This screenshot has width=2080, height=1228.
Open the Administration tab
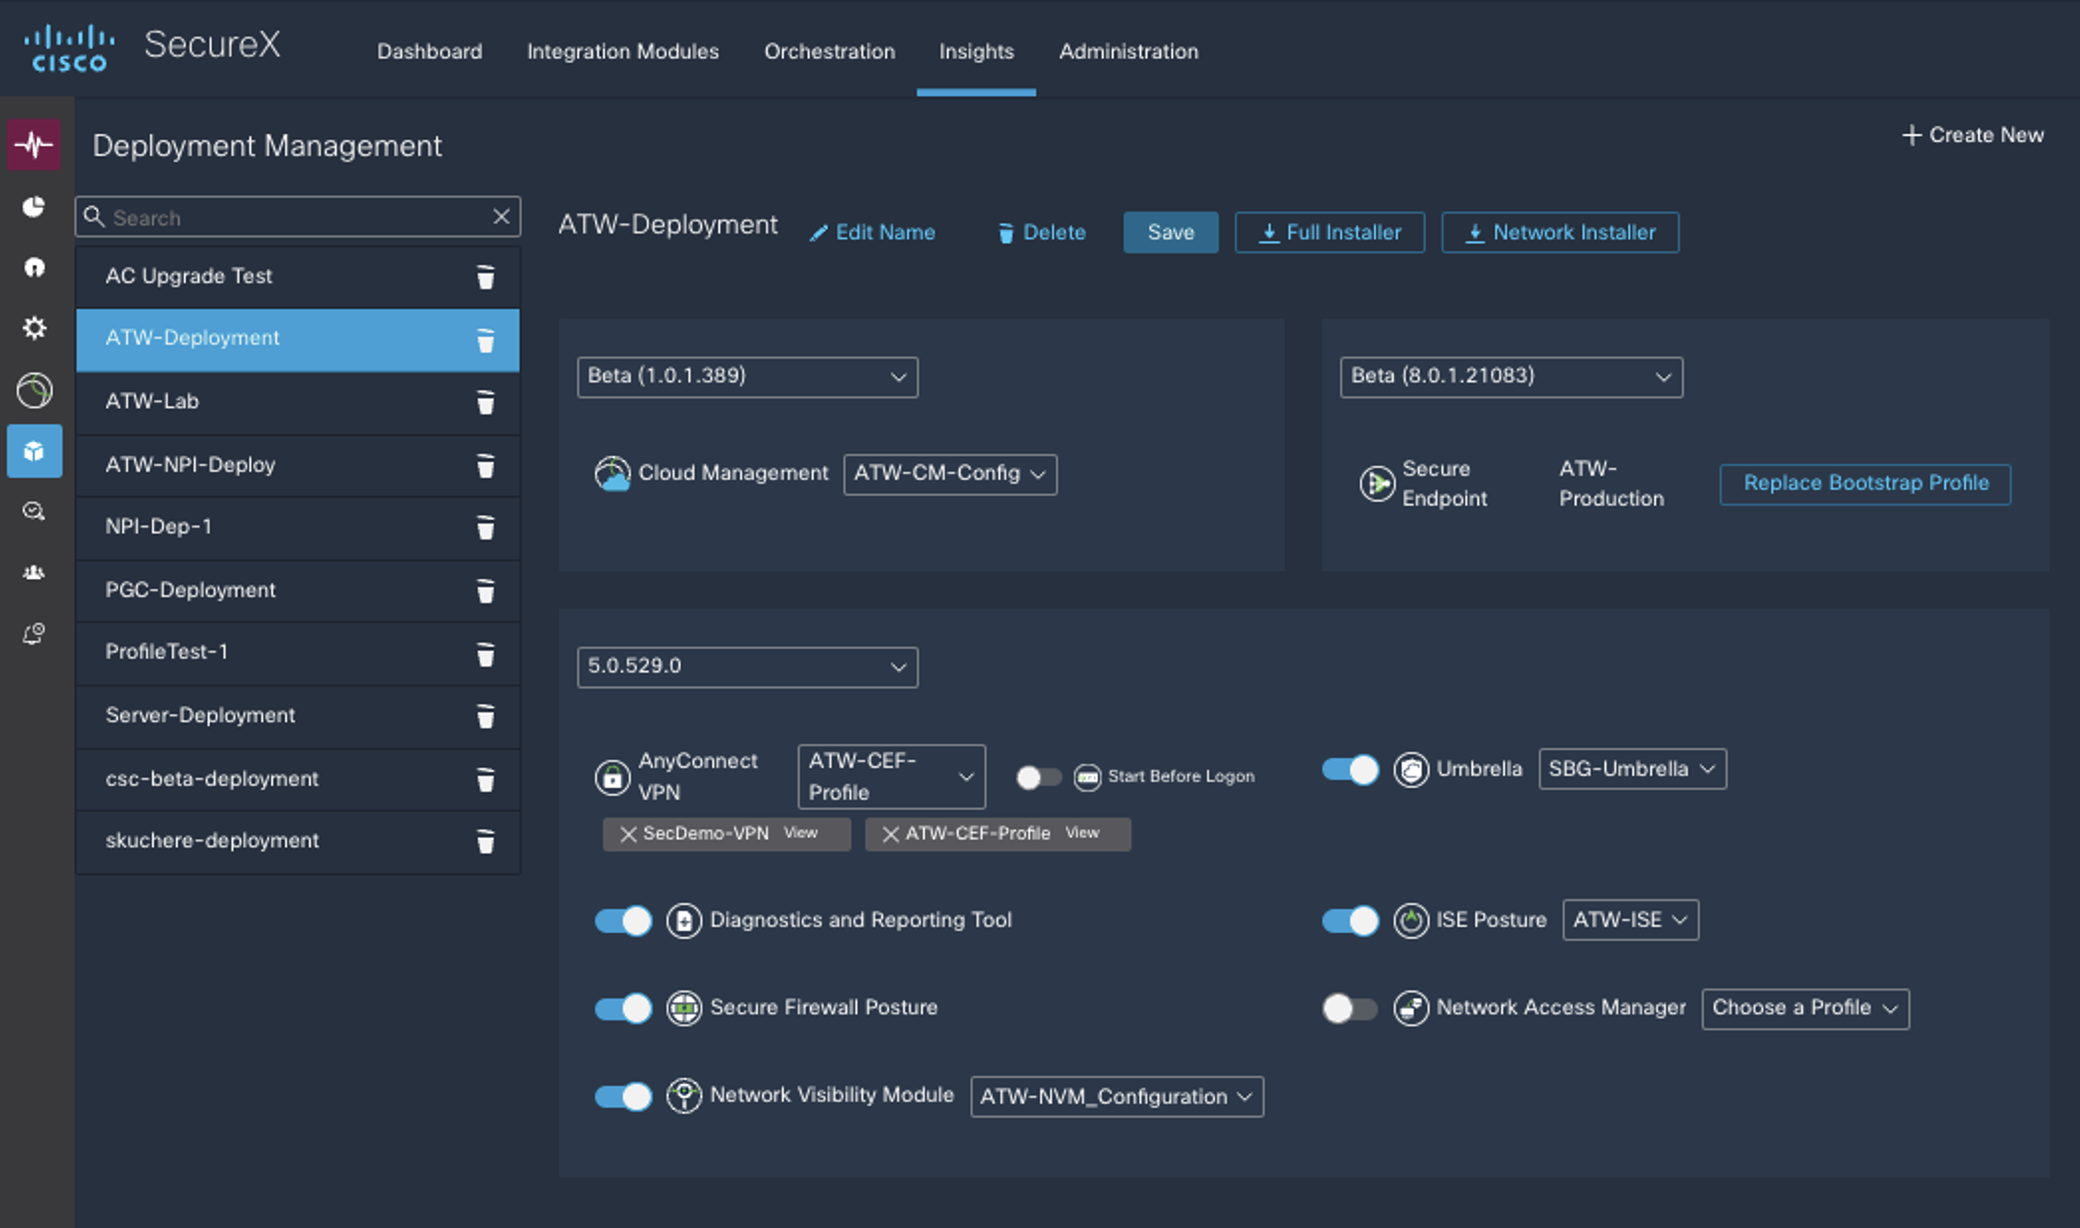1128,51
